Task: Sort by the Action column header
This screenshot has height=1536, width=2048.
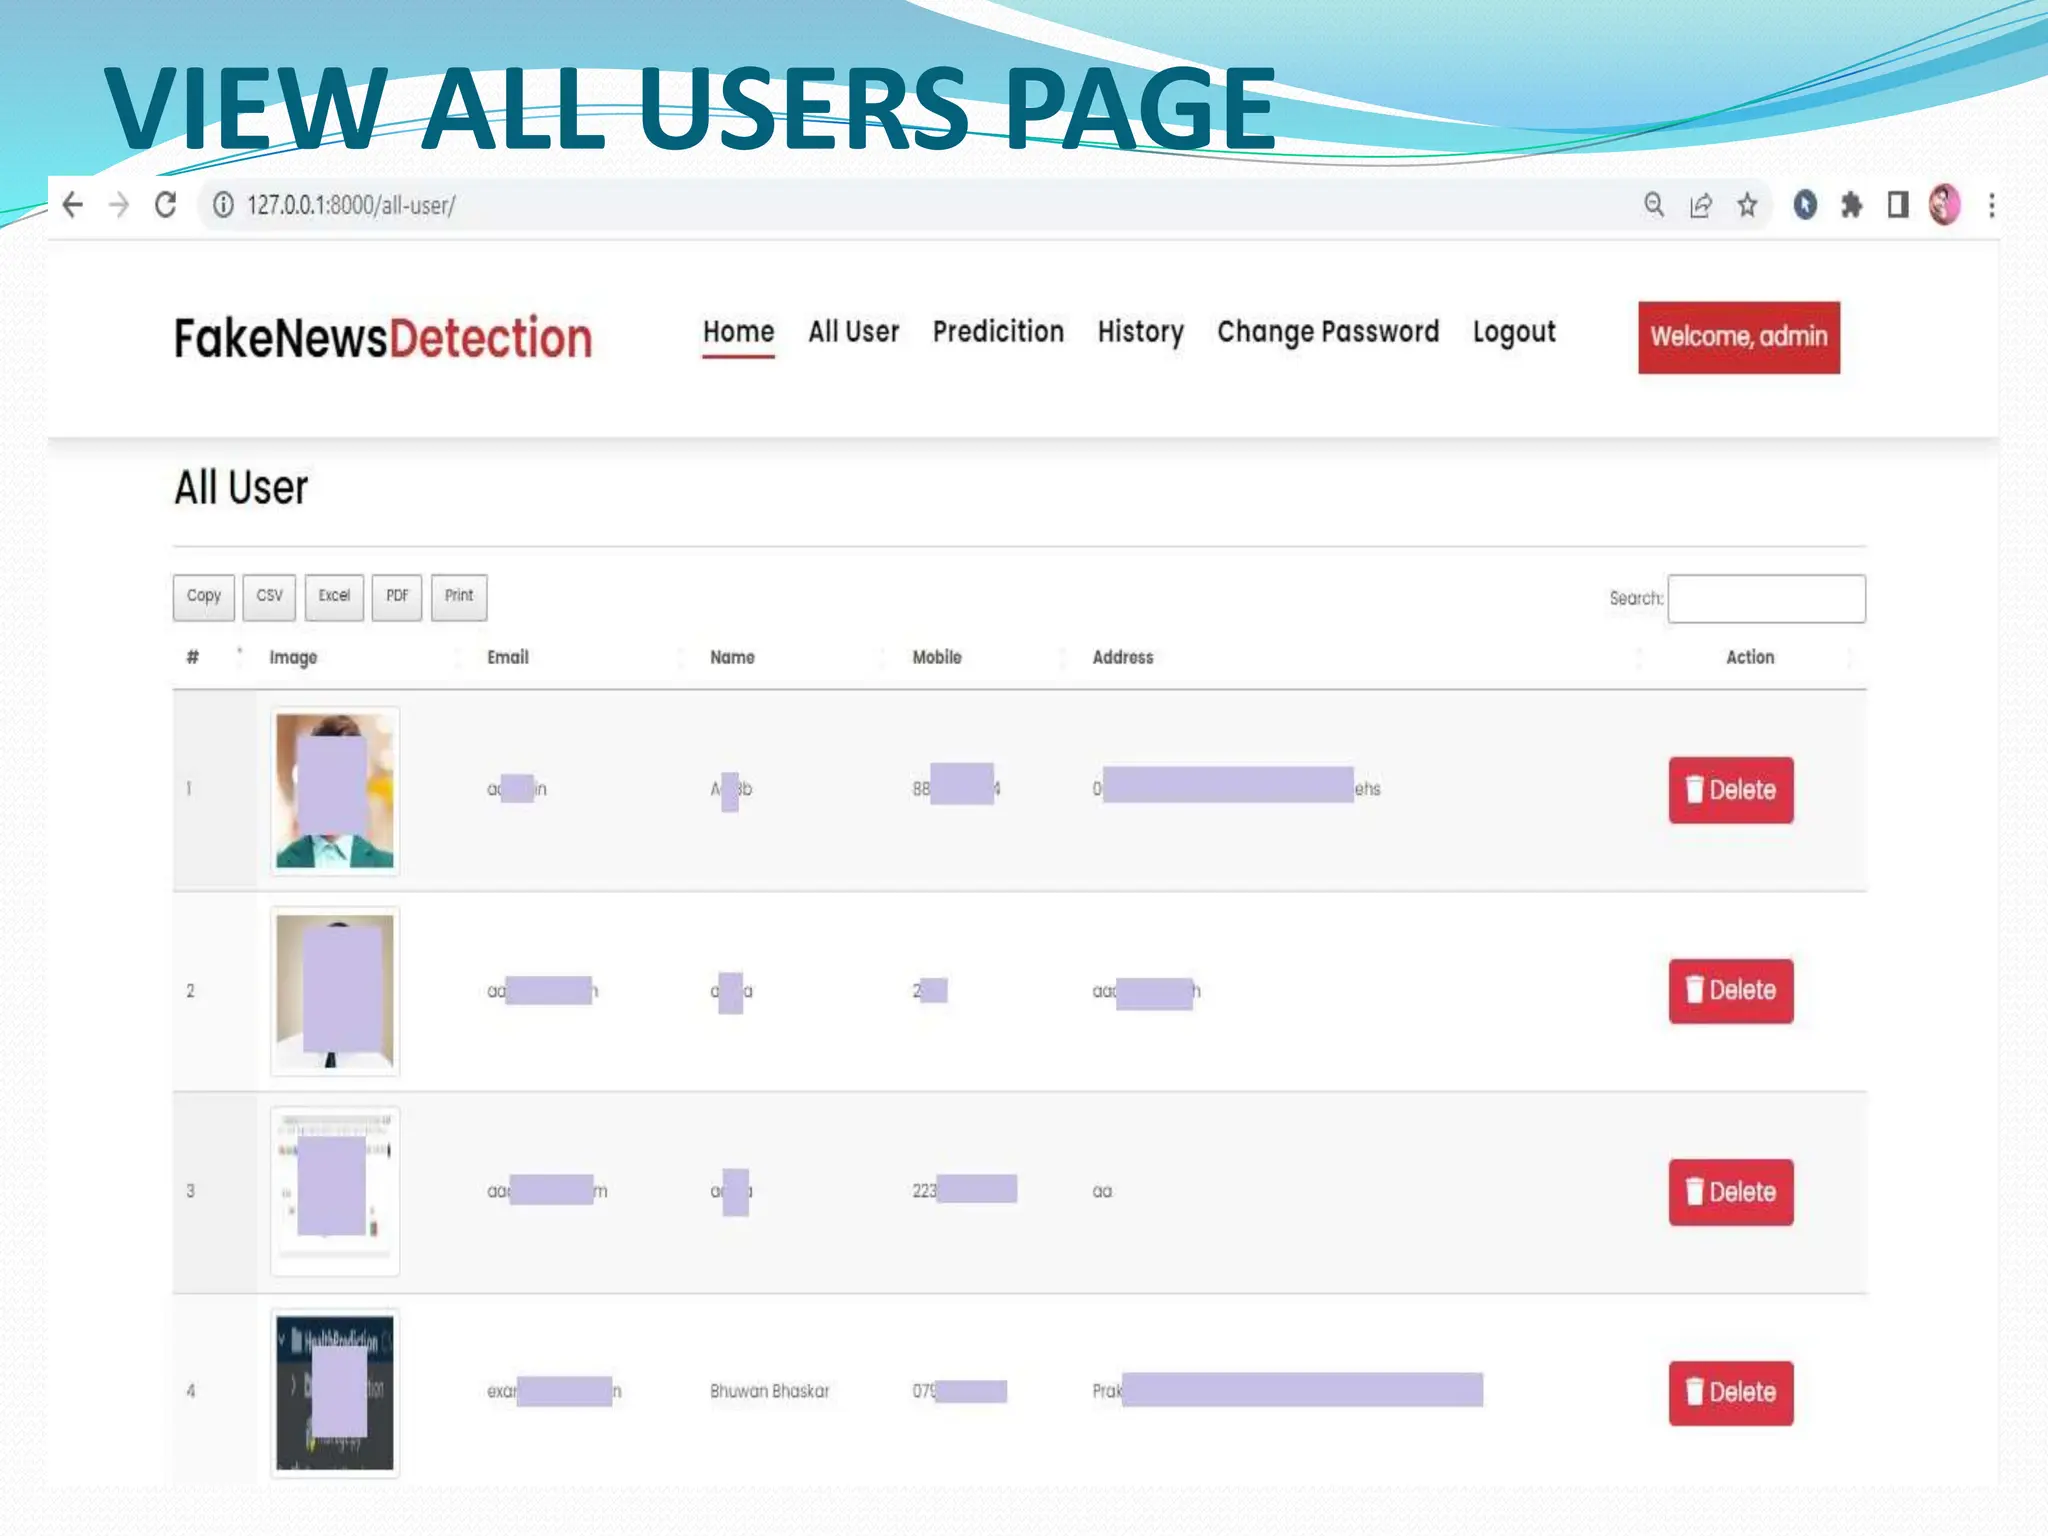Action: pyautogui.click(x=1750, y=657)
